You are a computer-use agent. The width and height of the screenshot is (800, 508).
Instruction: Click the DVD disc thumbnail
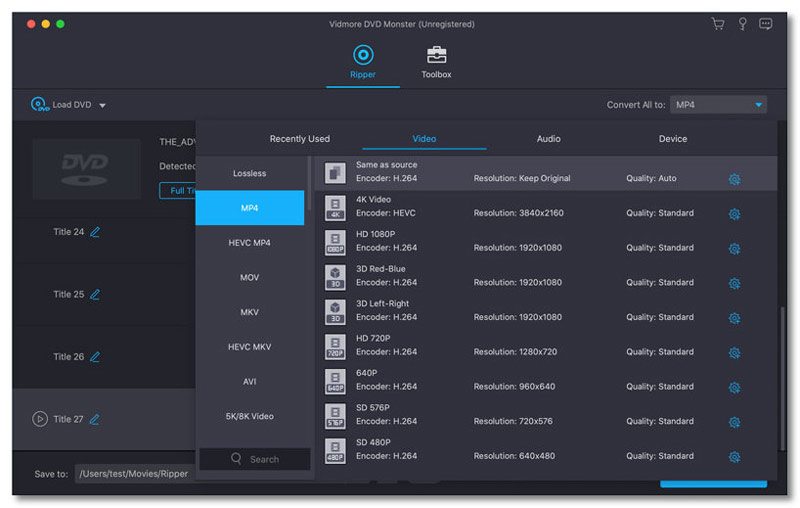pos(86,168)
